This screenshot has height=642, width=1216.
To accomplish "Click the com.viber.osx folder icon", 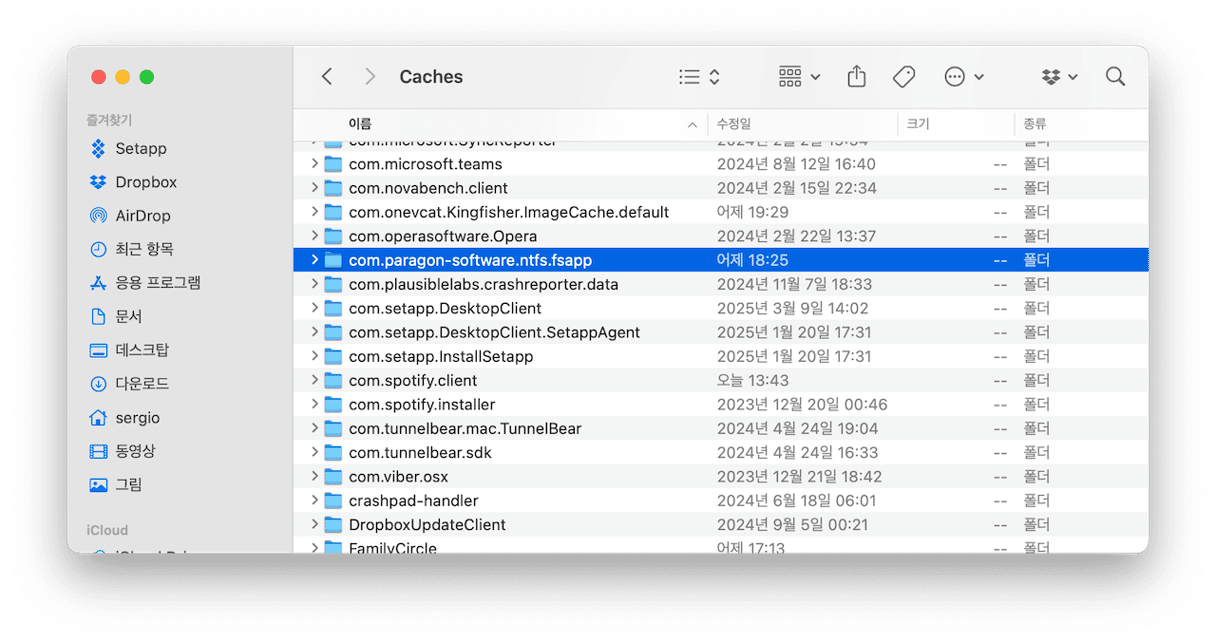I will point(333,476).
